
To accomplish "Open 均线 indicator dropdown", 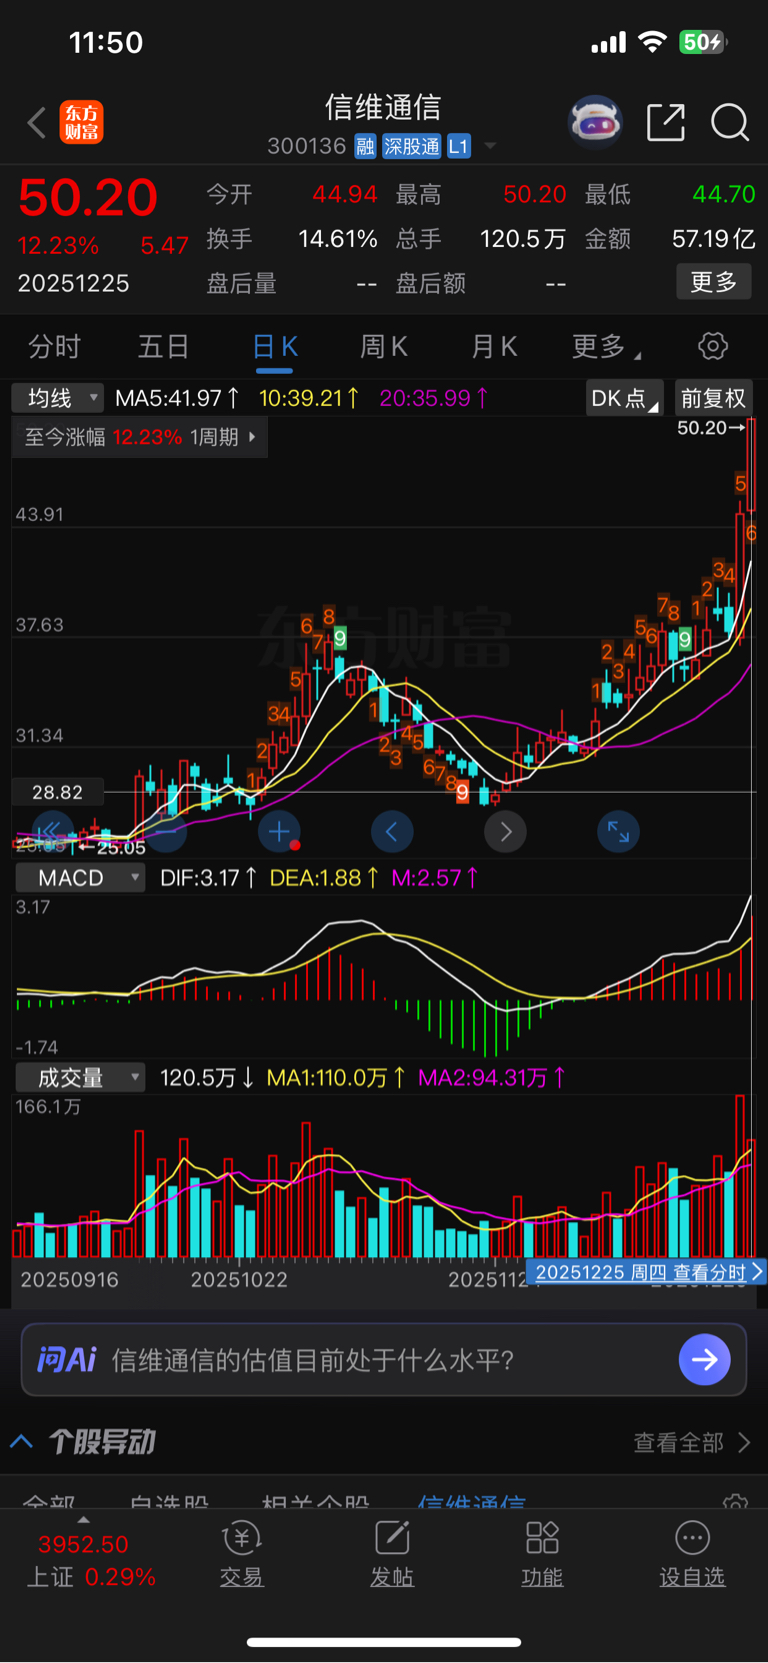I will click(x=57, y=398).
